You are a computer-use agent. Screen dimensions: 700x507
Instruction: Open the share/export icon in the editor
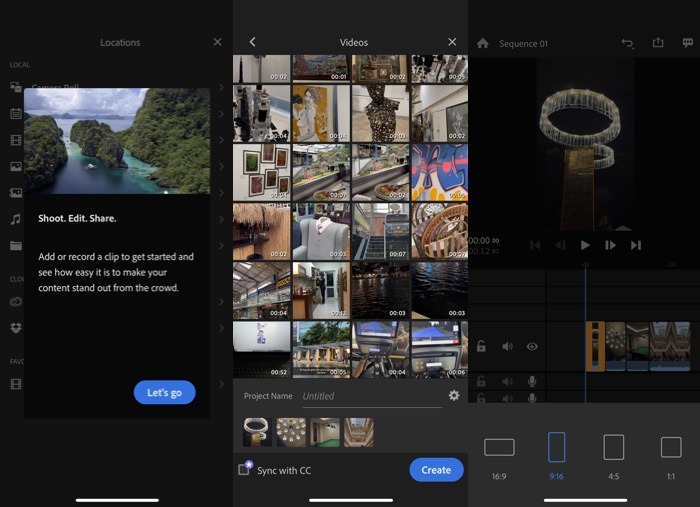(x=658, y=42)
